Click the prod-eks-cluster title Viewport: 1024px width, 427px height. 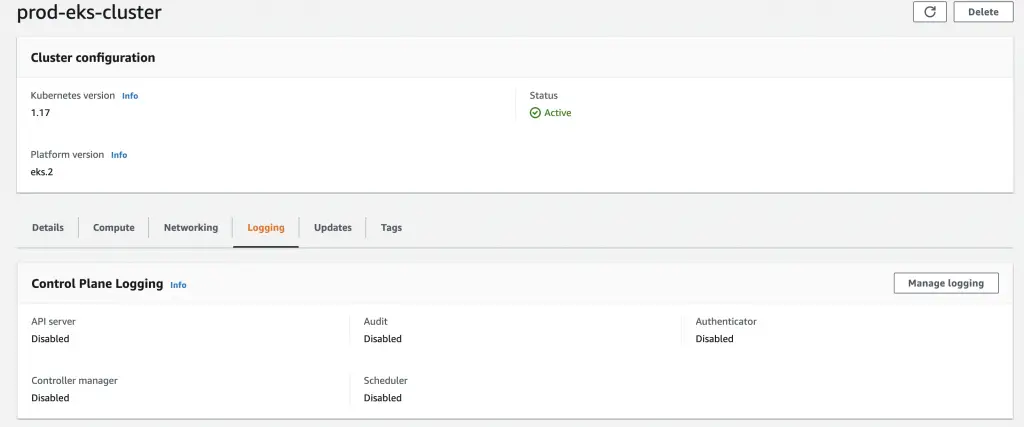[x=89, y=12]
